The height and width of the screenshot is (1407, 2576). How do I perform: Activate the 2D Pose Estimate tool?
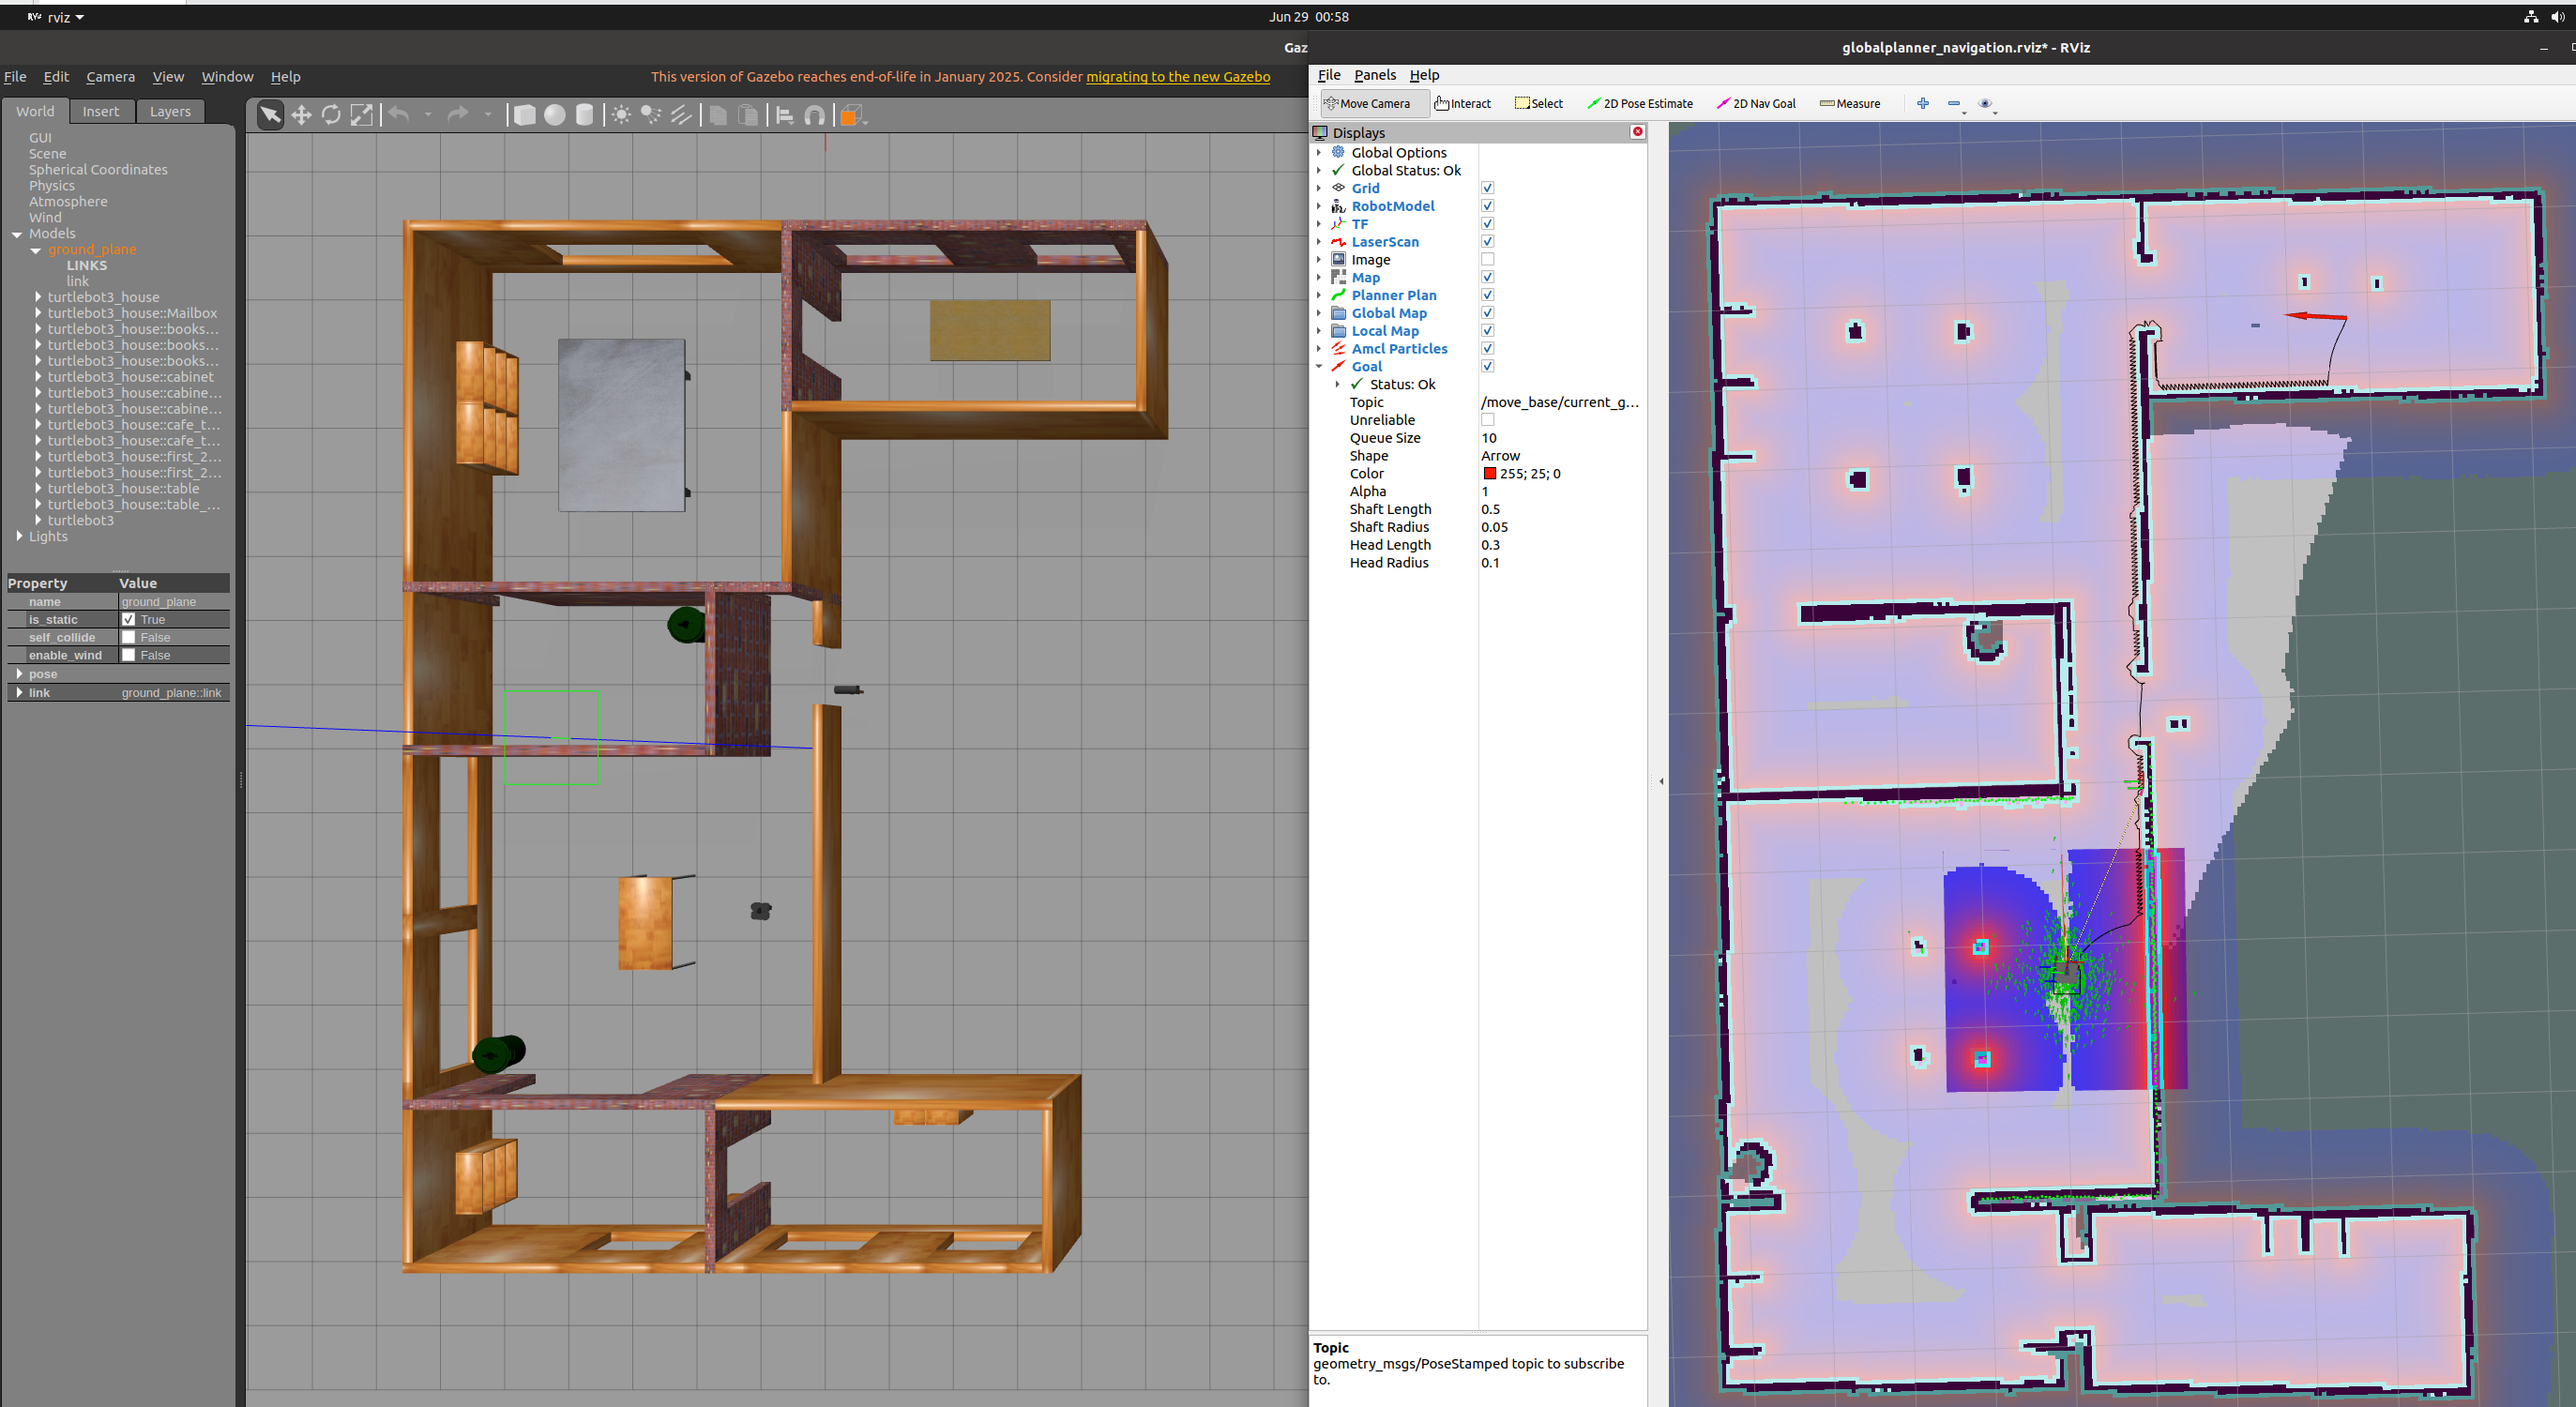click(x=1640, y=103)
